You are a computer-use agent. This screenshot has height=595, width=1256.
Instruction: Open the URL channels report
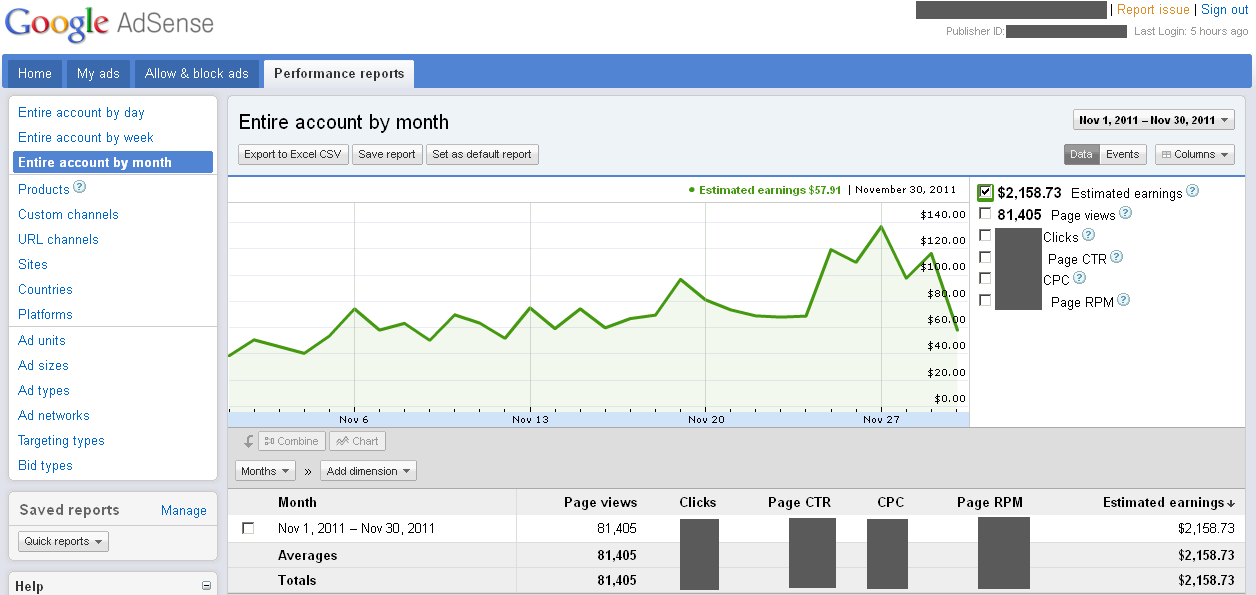tap(58, 240)
